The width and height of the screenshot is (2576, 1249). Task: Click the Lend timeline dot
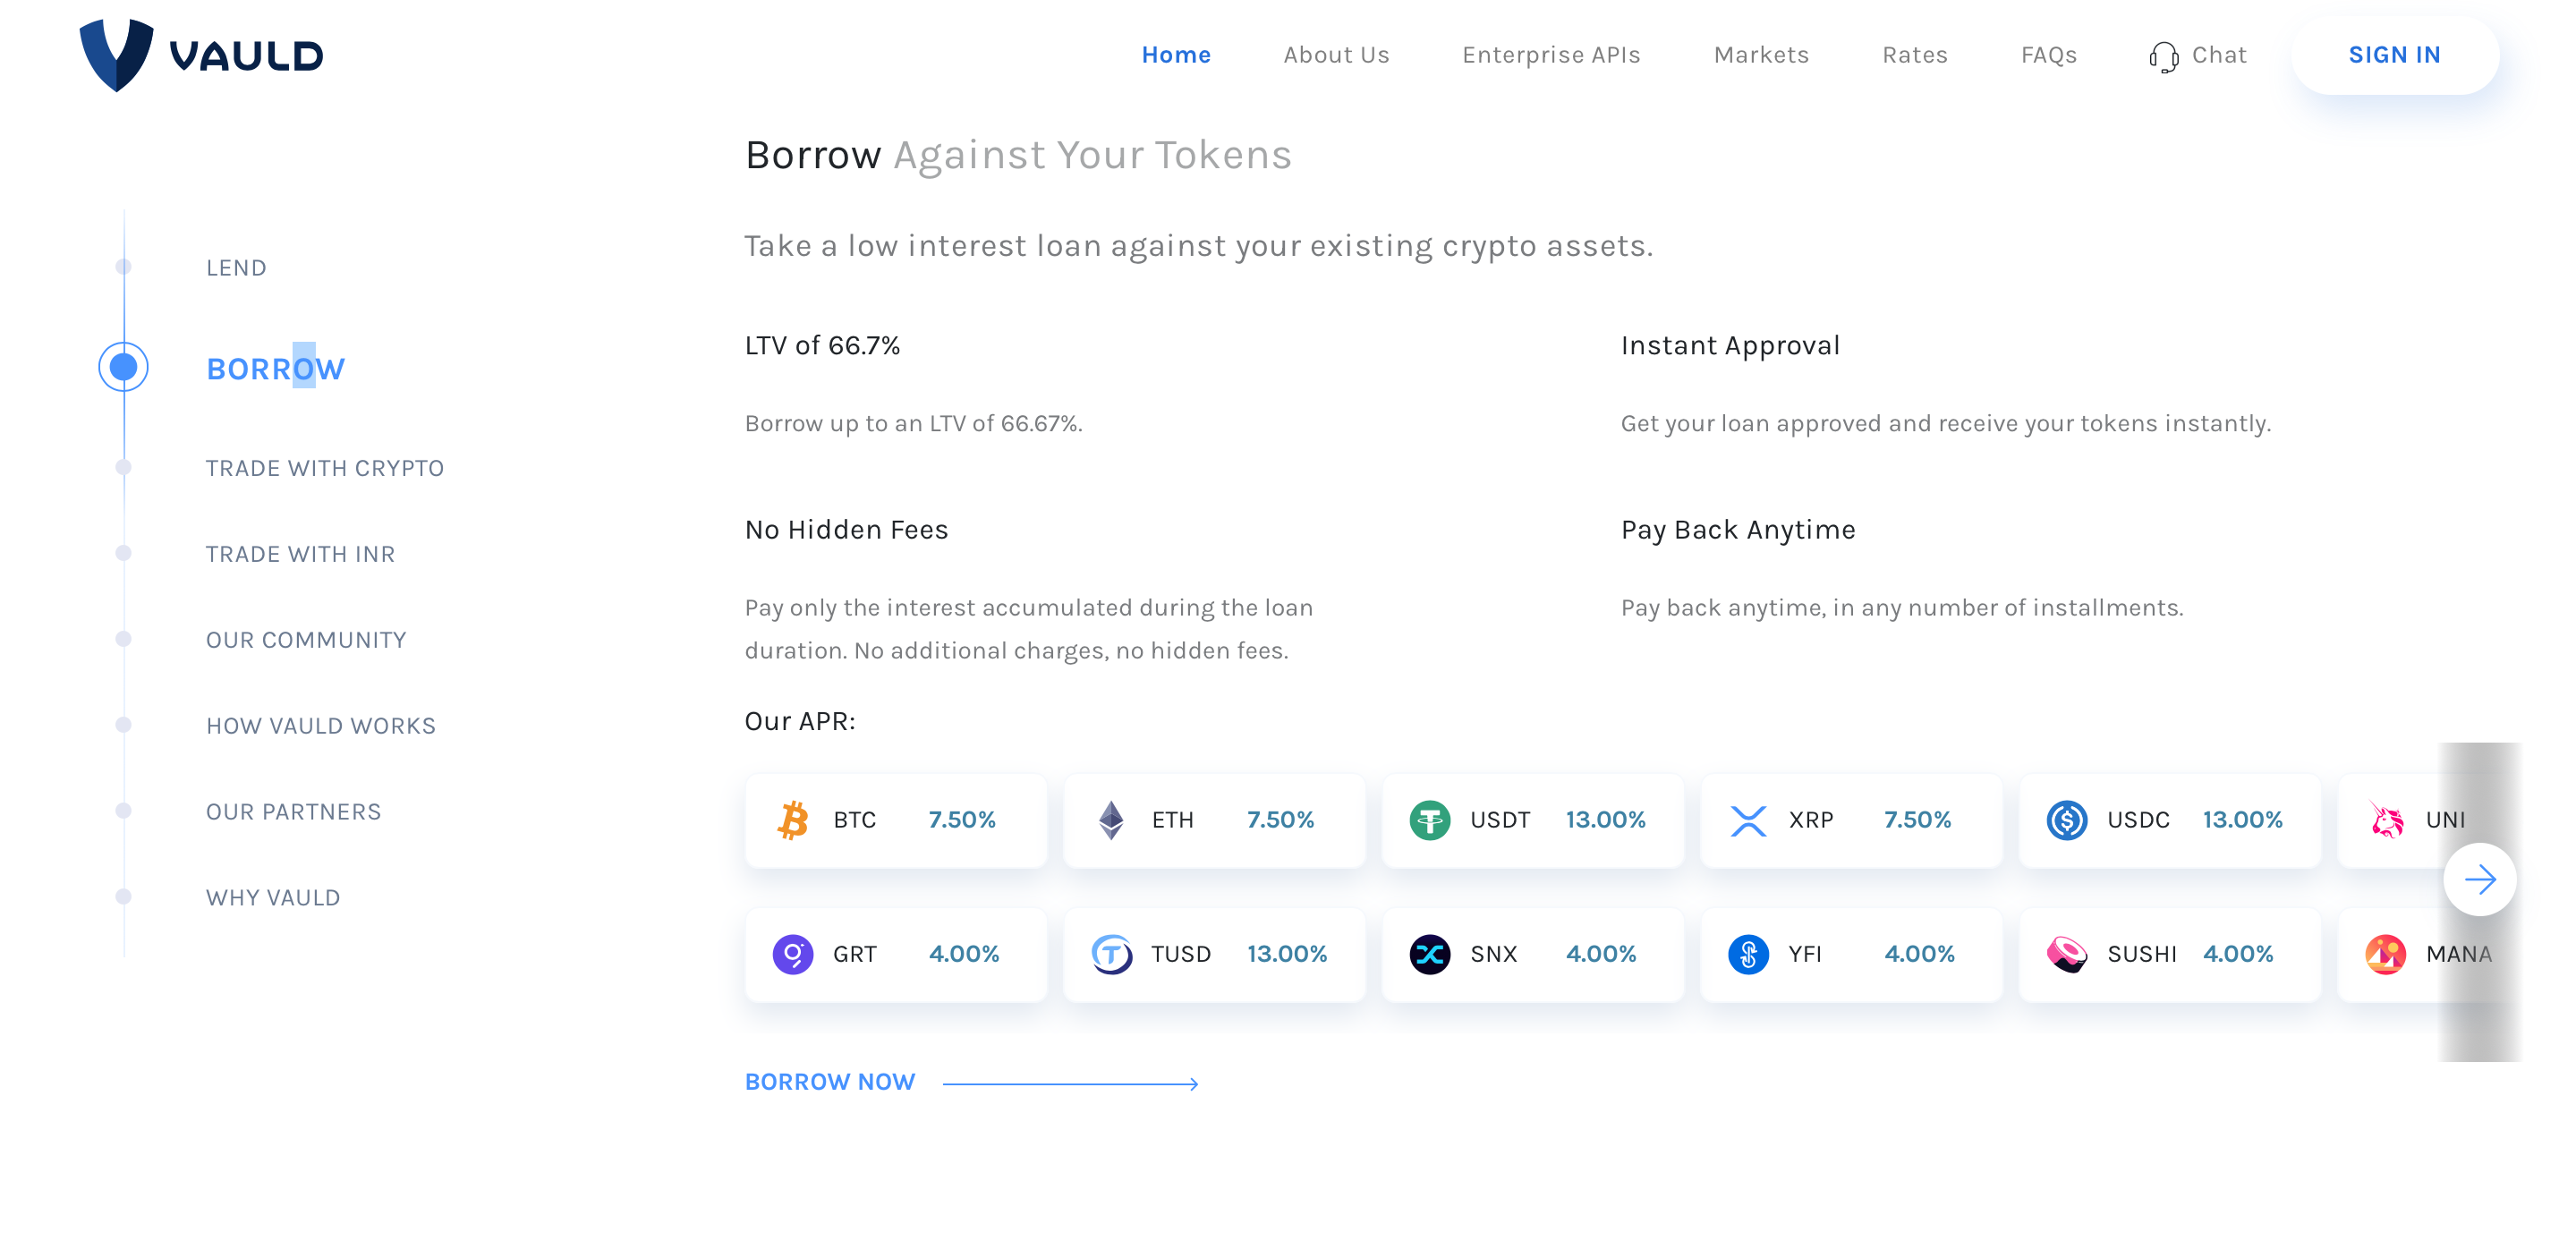pos(123,266)
